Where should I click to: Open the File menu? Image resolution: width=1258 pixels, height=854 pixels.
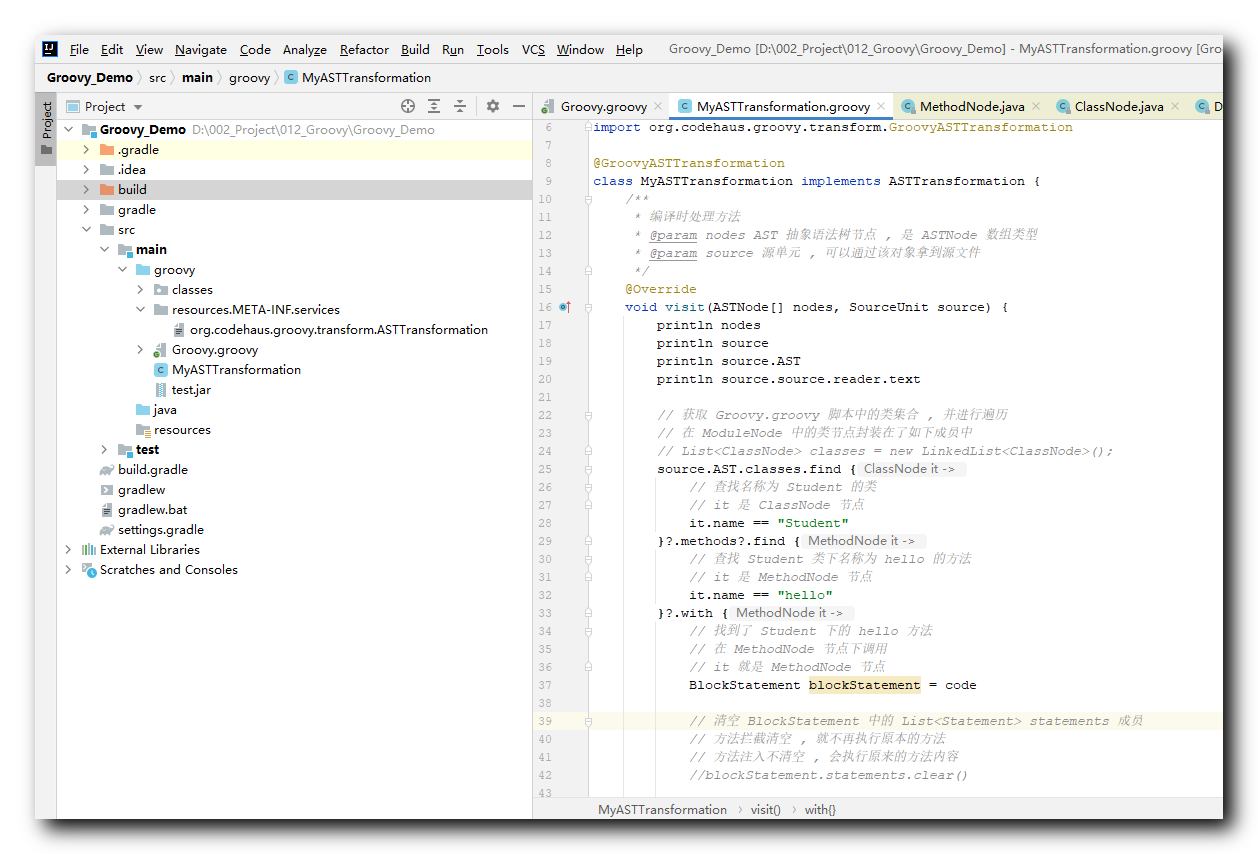tap(79, 49)
